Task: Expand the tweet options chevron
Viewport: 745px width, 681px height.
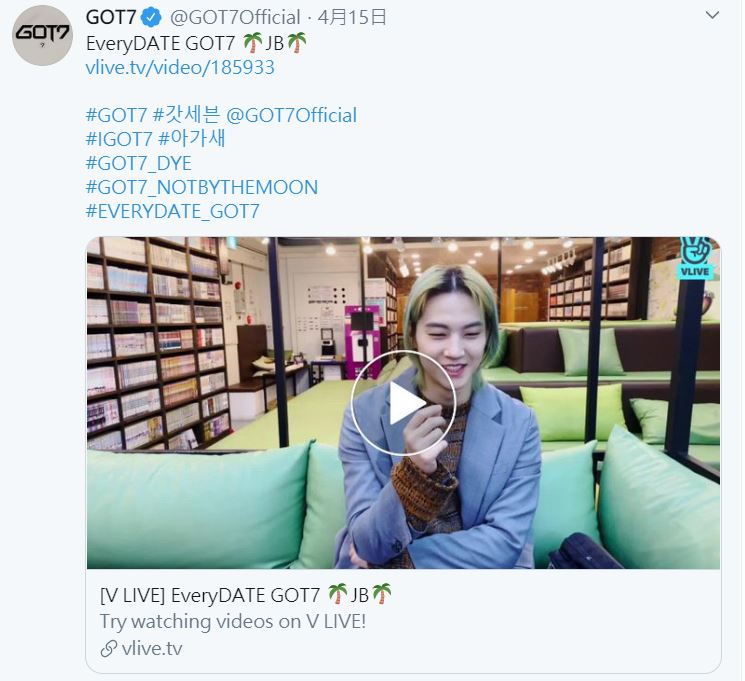Action: pos(712,15)
